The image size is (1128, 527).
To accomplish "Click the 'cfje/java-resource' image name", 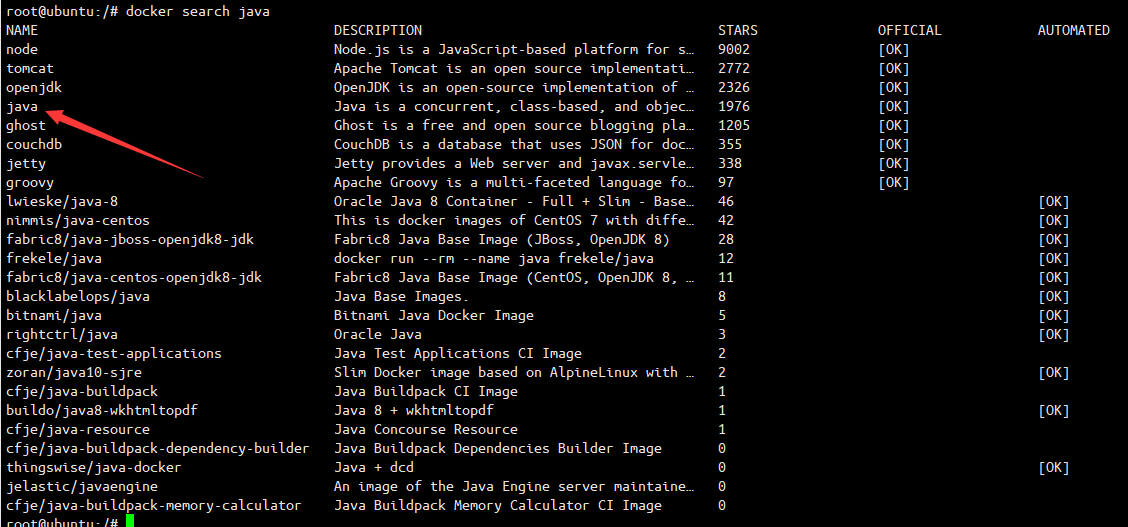I will pos(78,429).
